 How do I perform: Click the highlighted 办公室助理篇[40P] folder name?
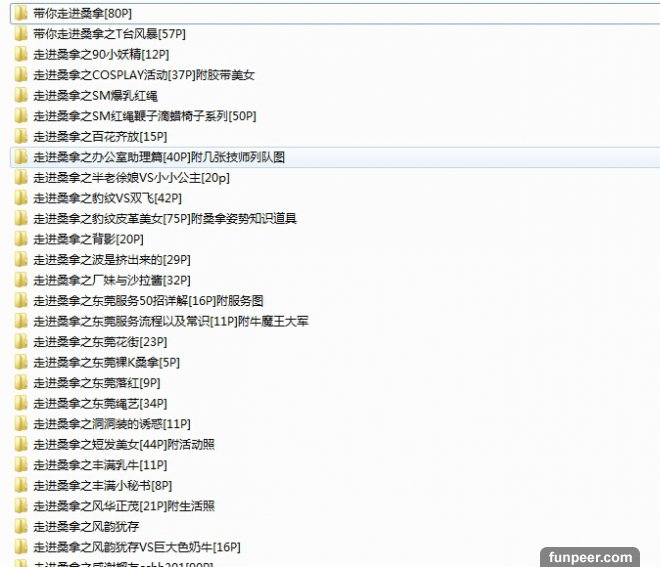pos(159,157)
